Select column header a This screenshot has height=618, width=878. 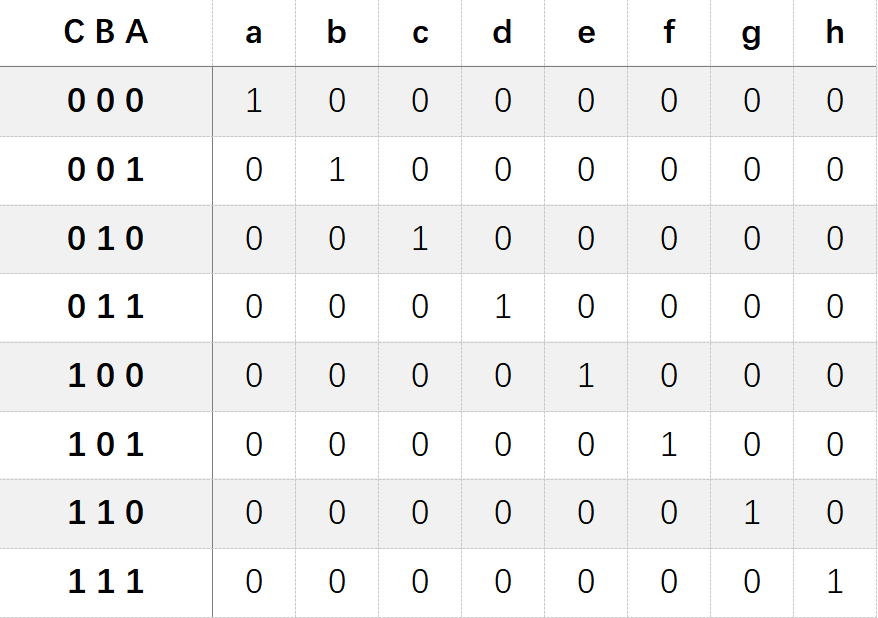(254, 34)
